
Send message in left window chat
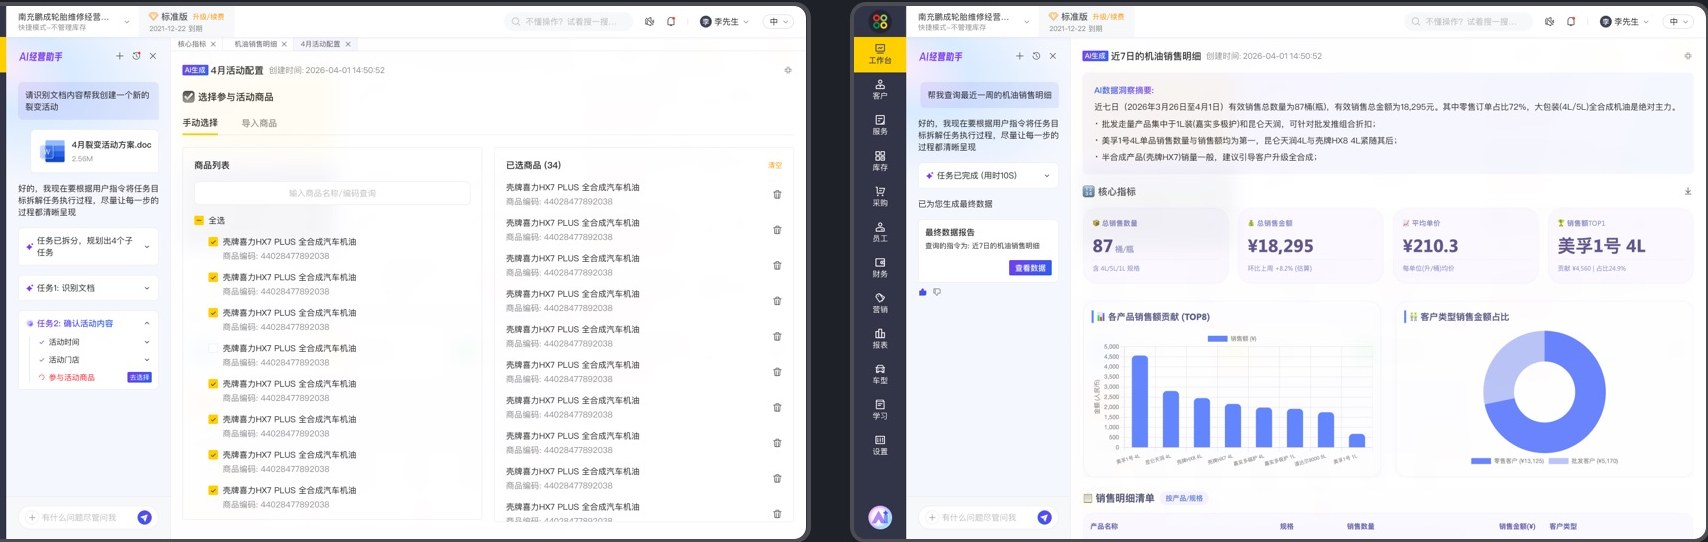click(145, 517)
